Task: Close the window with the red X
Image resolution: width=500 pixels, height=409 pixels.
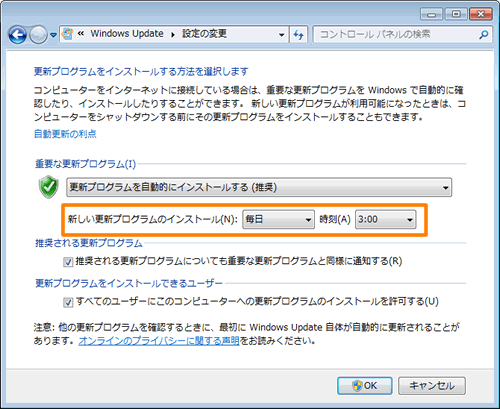Action: 481,14
